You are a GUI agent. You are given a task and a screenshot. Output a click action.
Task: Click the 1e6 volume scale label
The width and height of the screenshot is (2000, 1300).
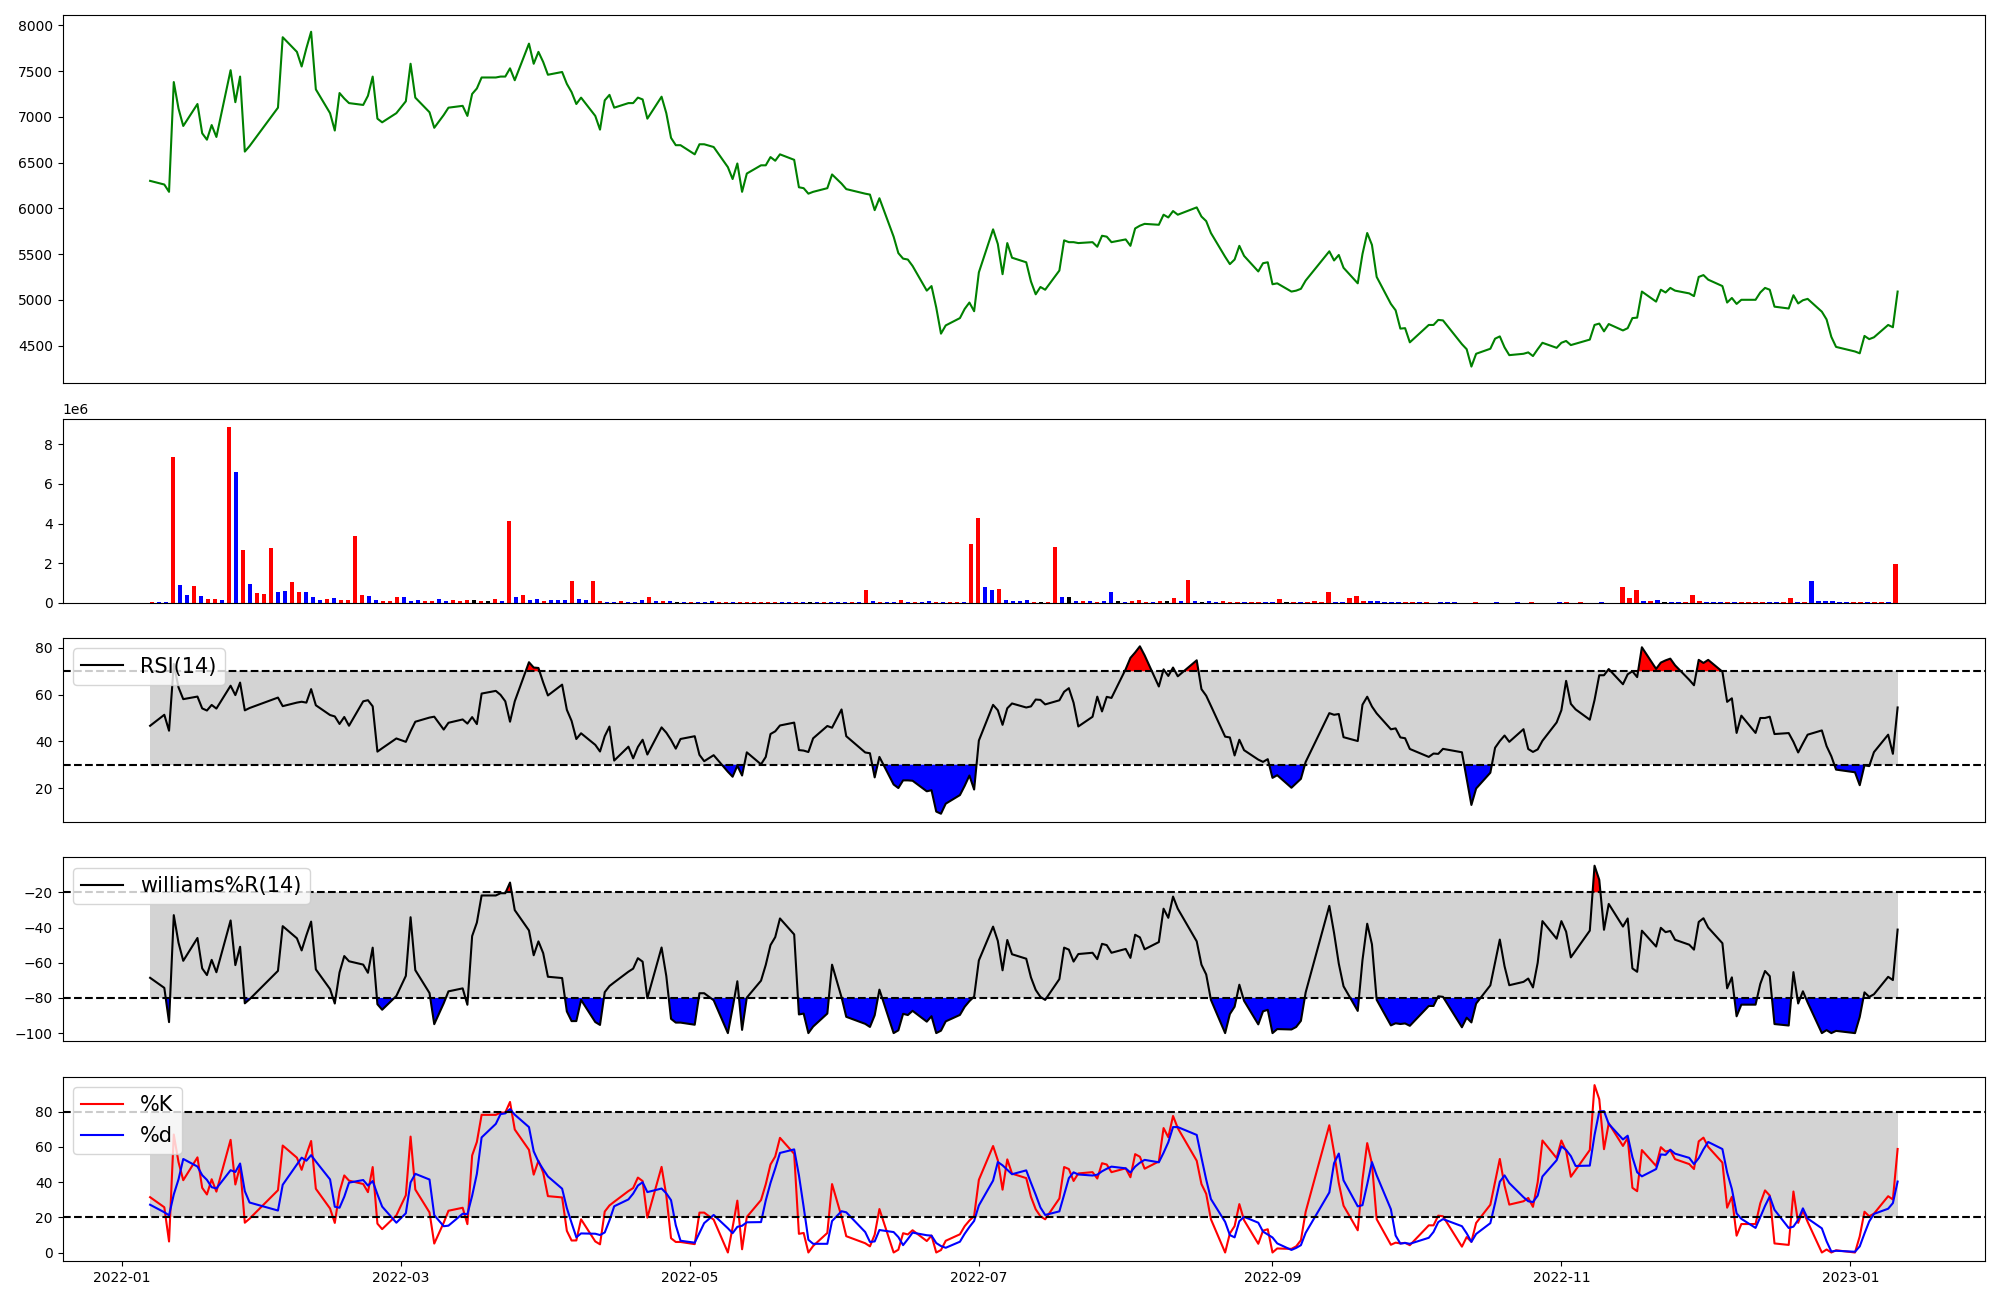coord(76,410)
